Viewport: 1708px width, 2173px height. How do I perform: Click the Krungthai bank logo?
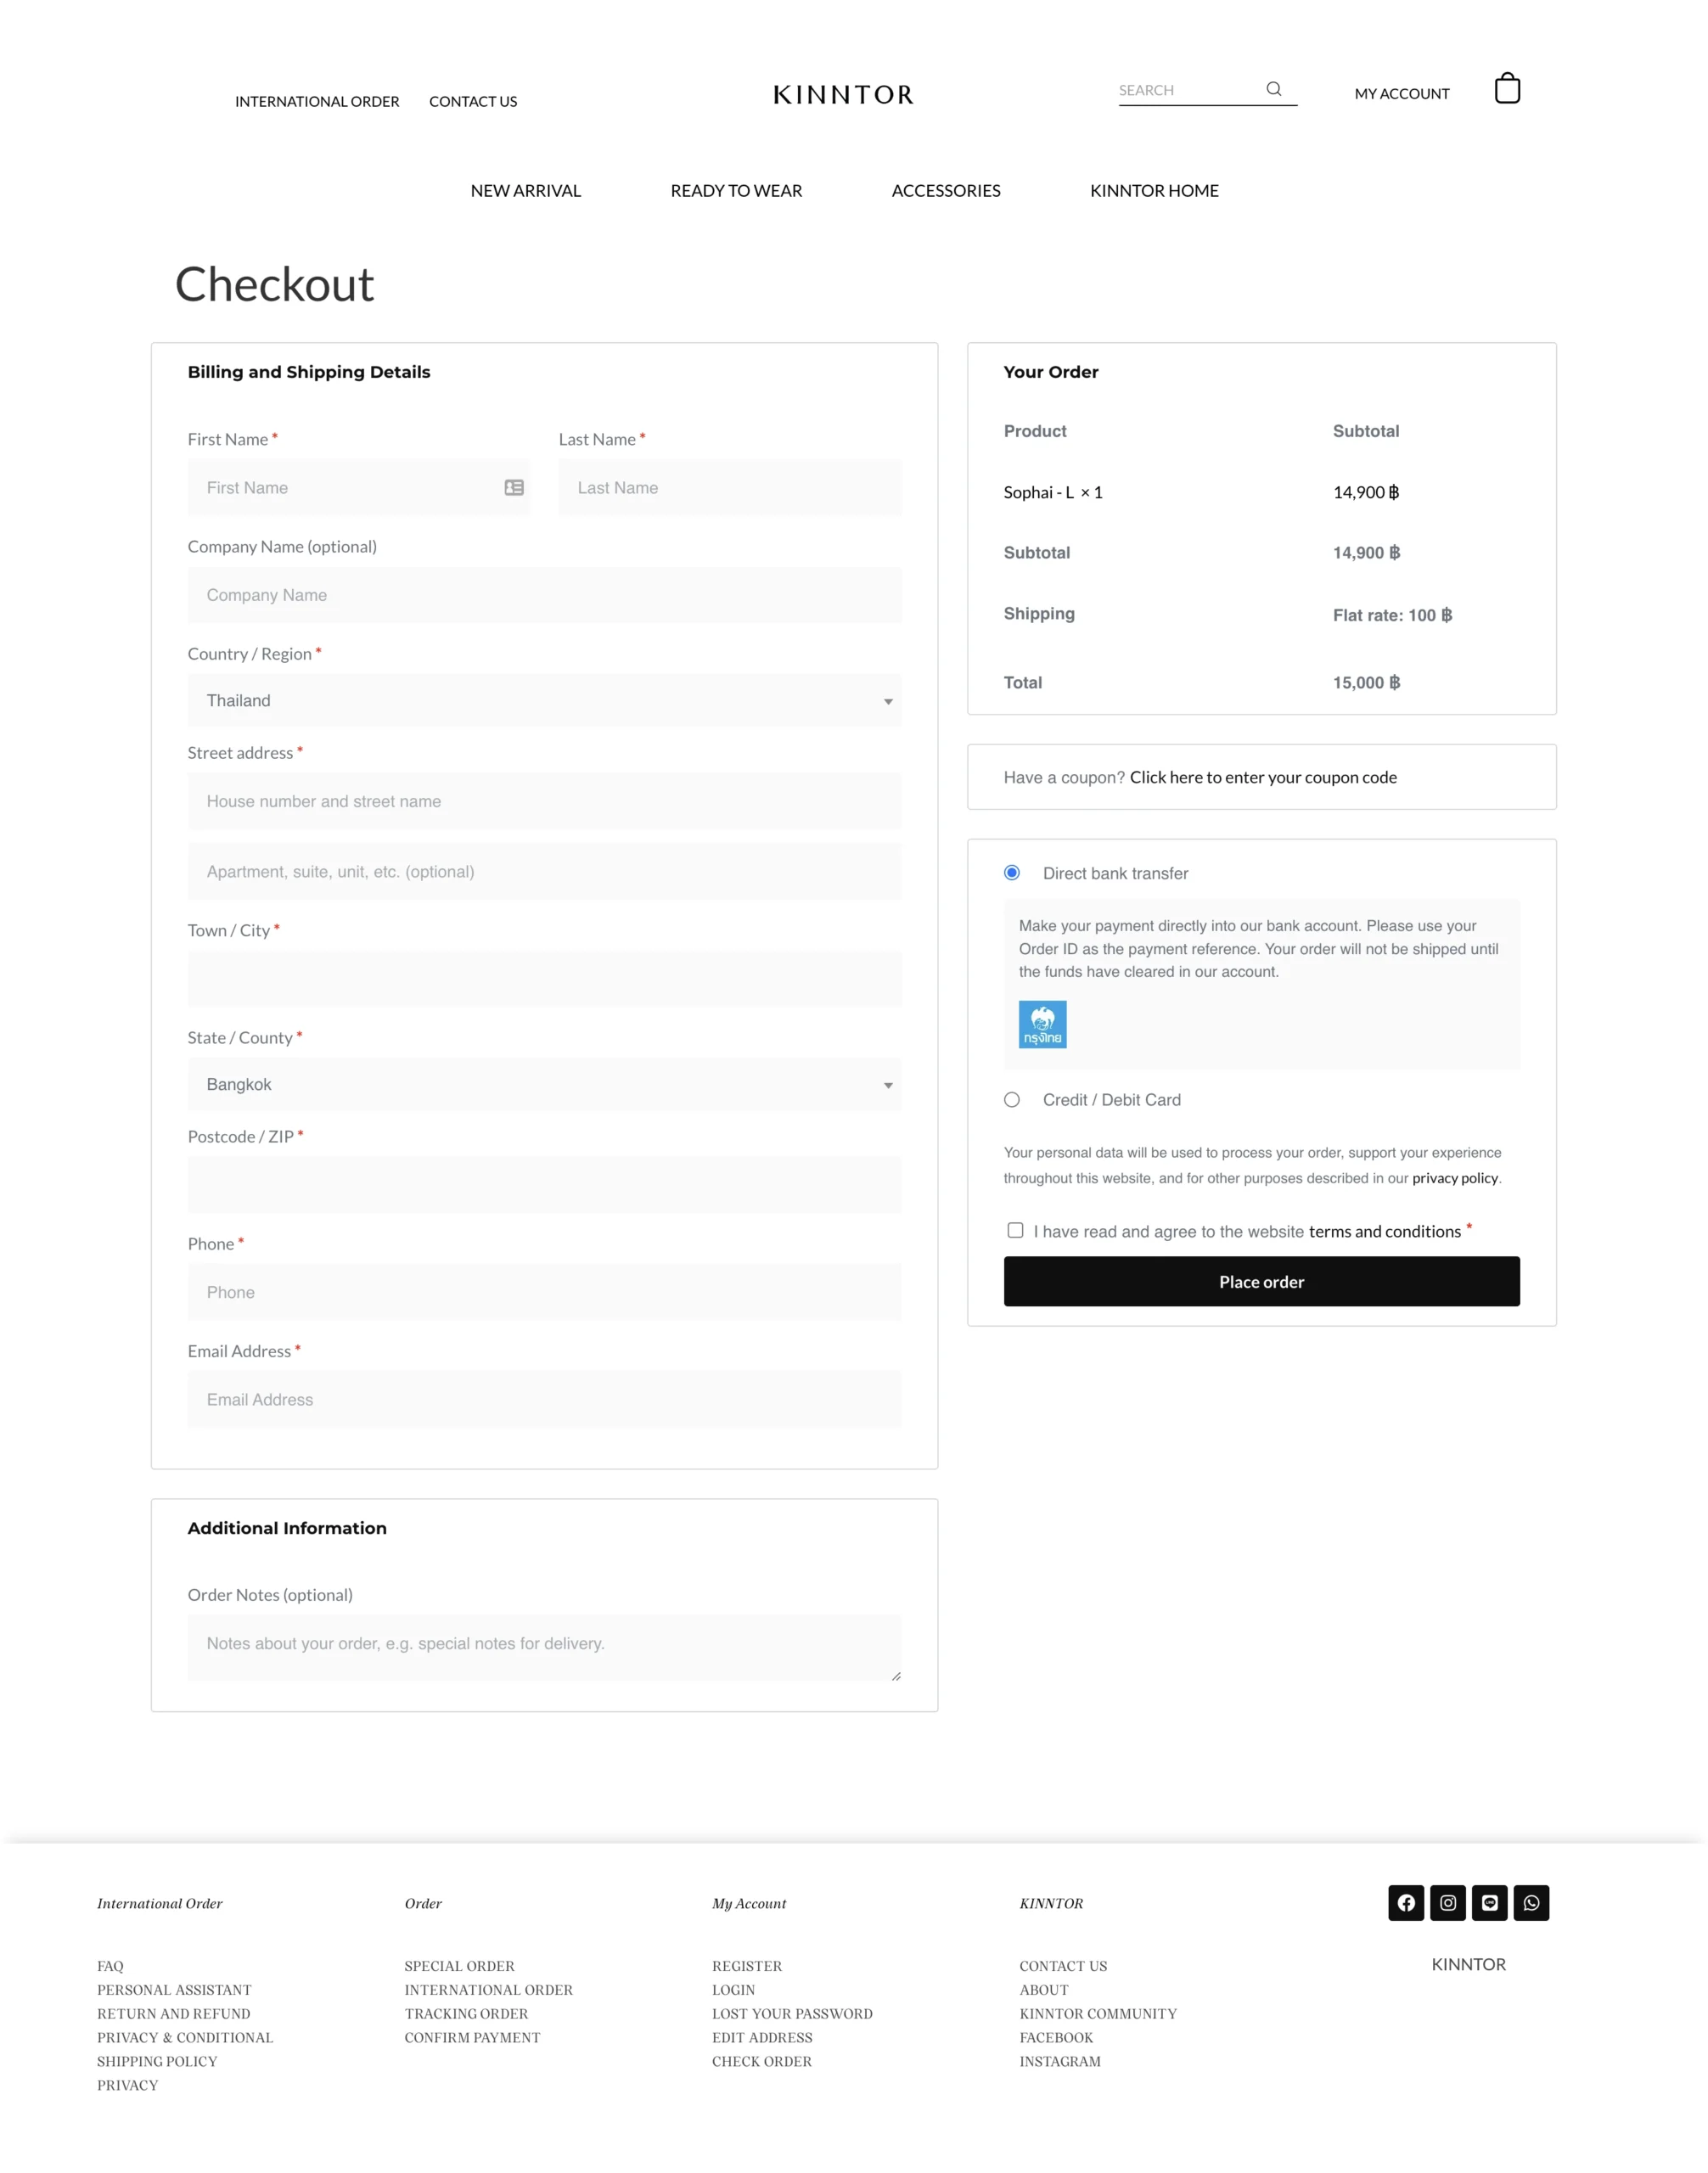1042,1024
